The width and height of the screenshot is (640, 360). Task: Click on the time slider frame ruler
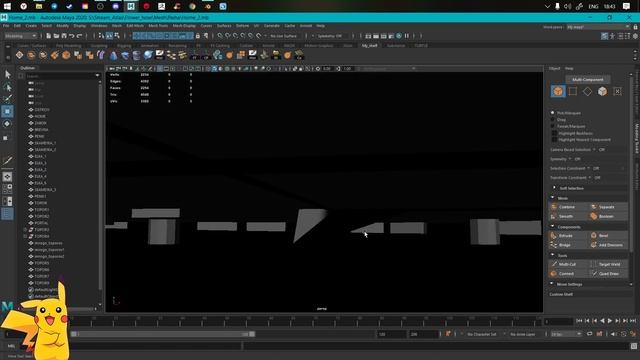pos(305,321)
